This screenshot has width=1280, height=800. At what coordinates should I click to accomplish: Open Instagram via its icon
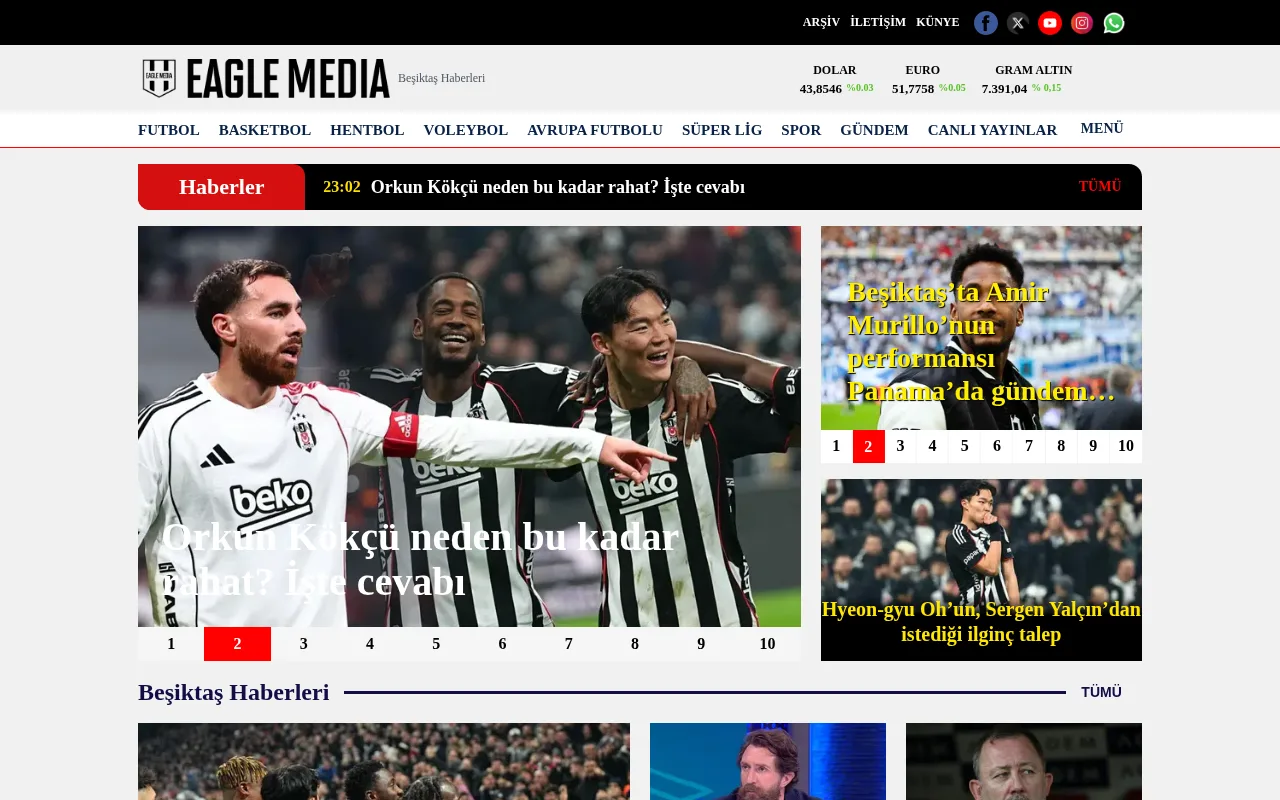coord(1082,22)
